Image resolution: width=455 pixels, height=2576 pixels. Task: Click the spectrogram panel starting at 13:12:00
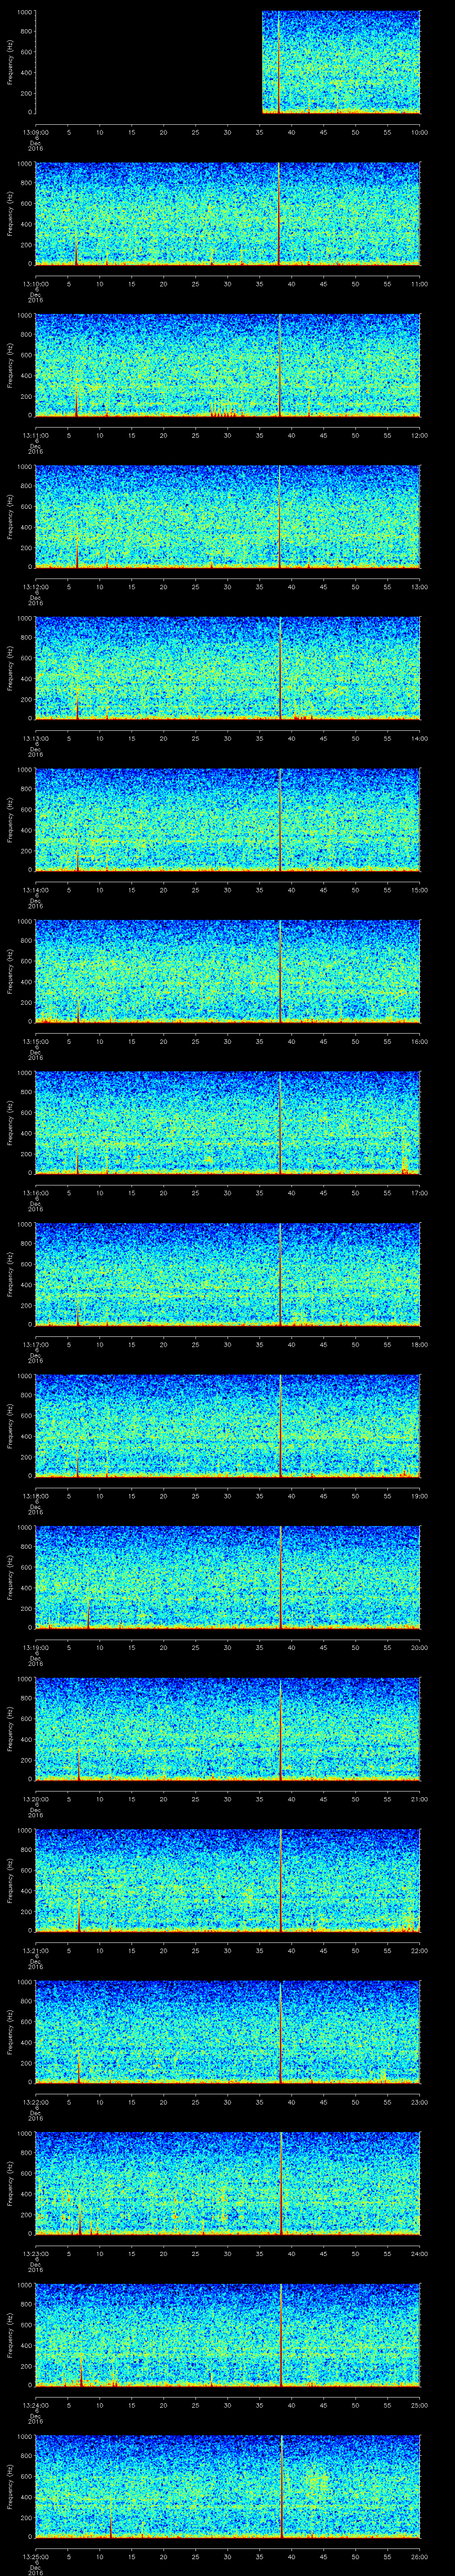tap(227, 517)
